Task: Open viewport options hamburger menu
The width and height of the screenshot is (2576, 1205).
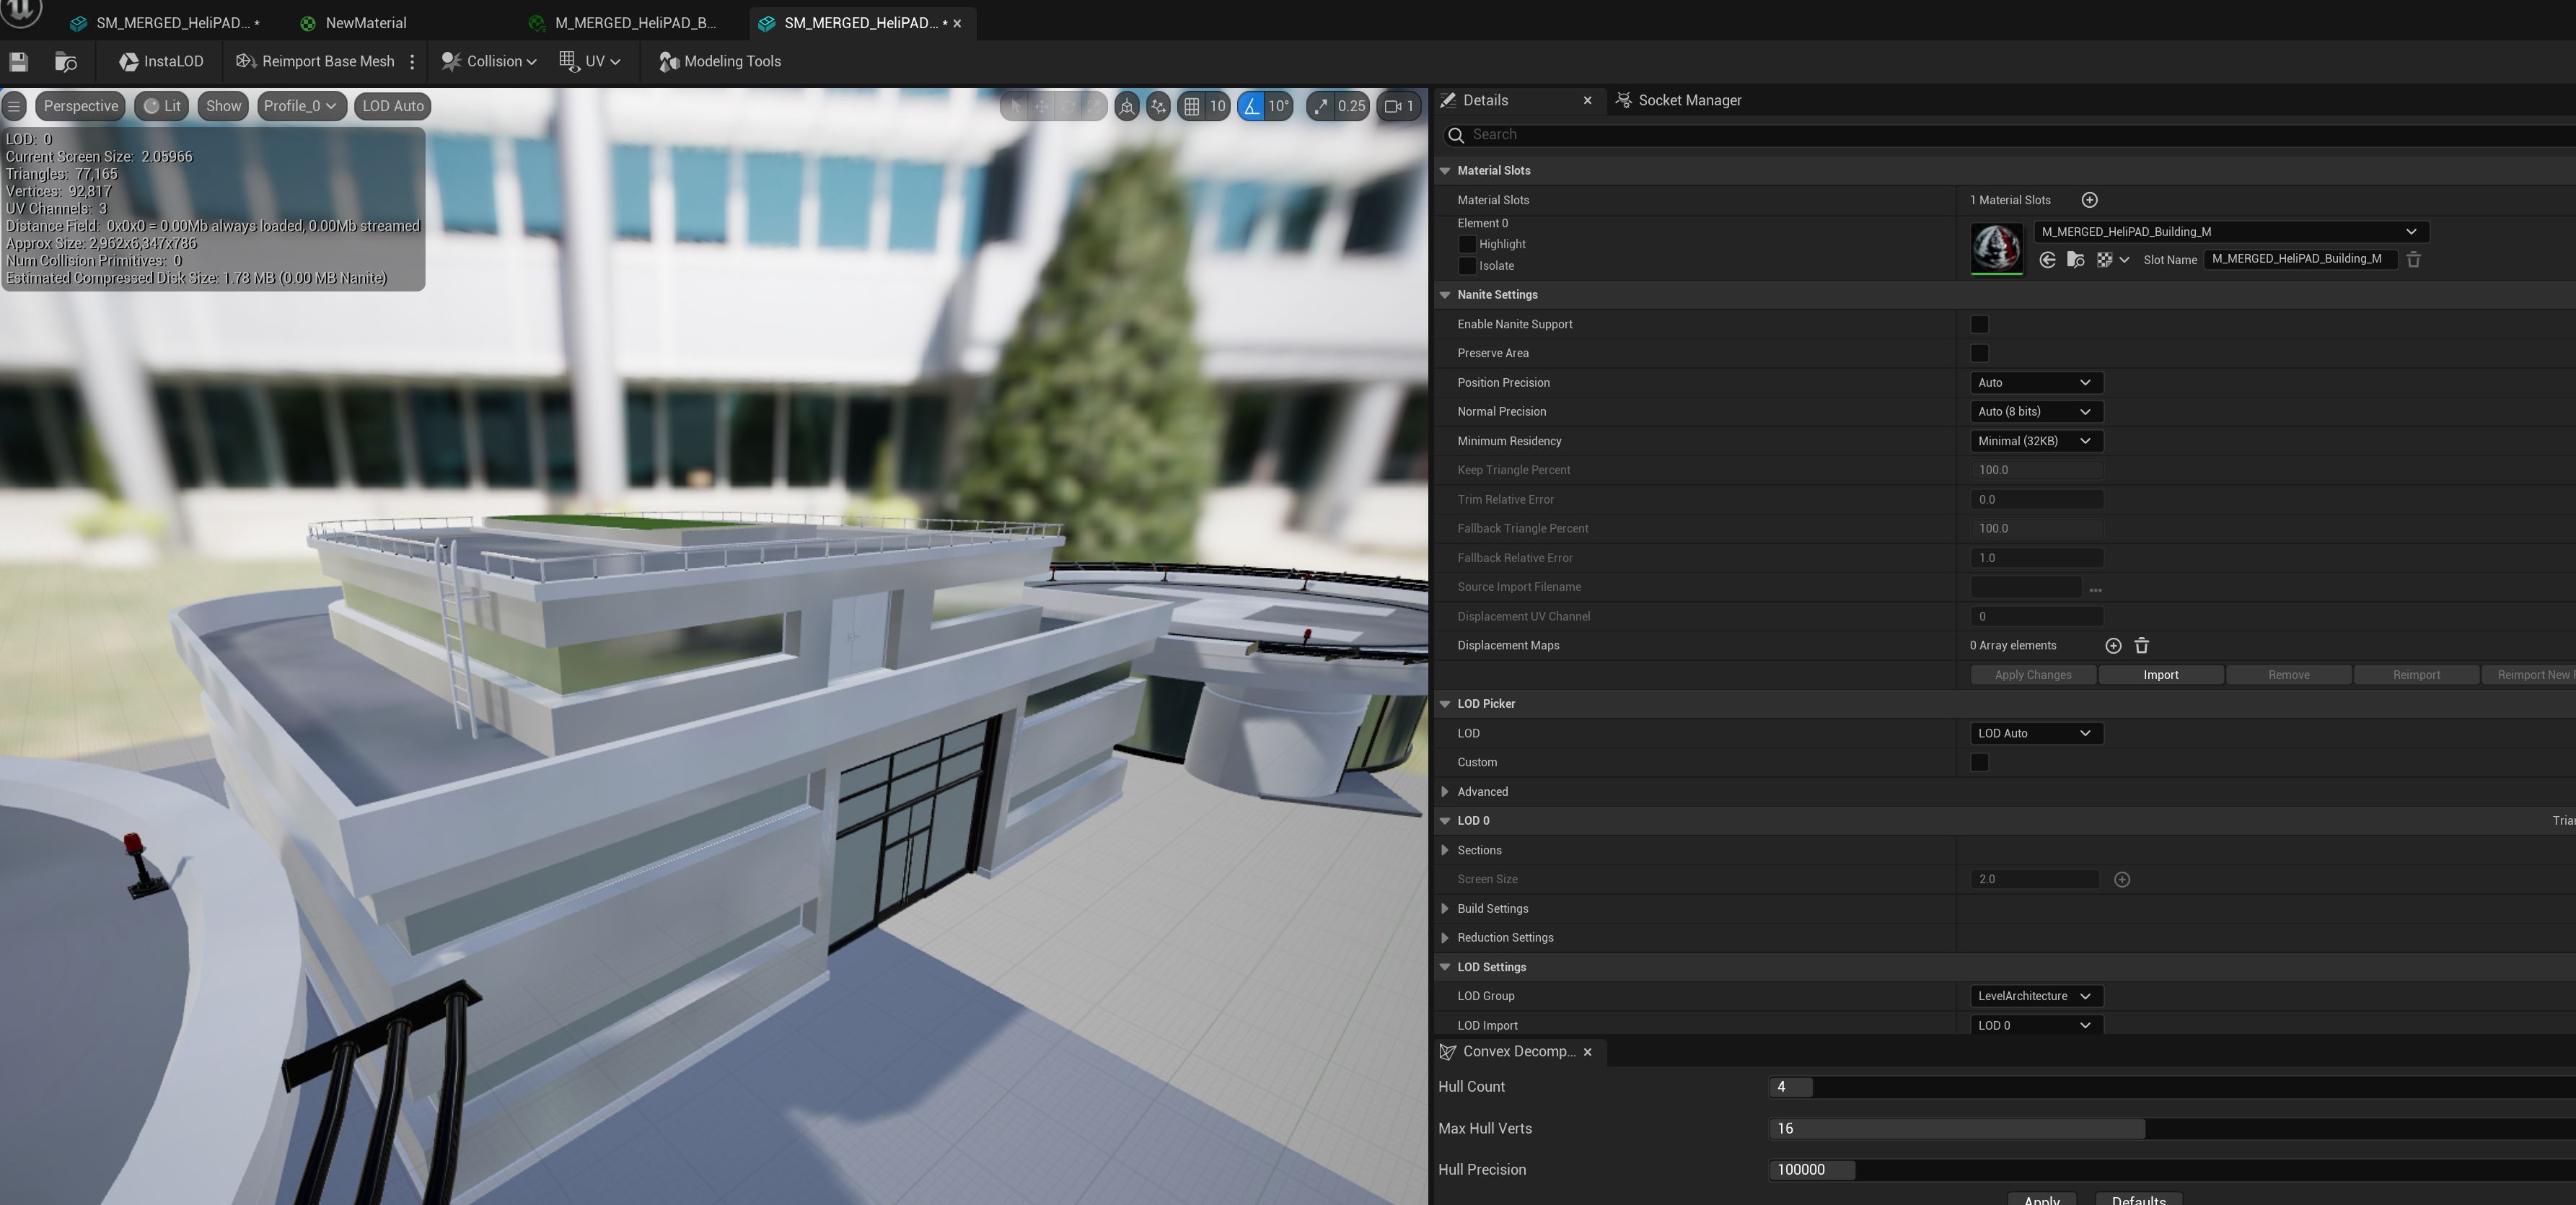Action: tap(14, 106)
